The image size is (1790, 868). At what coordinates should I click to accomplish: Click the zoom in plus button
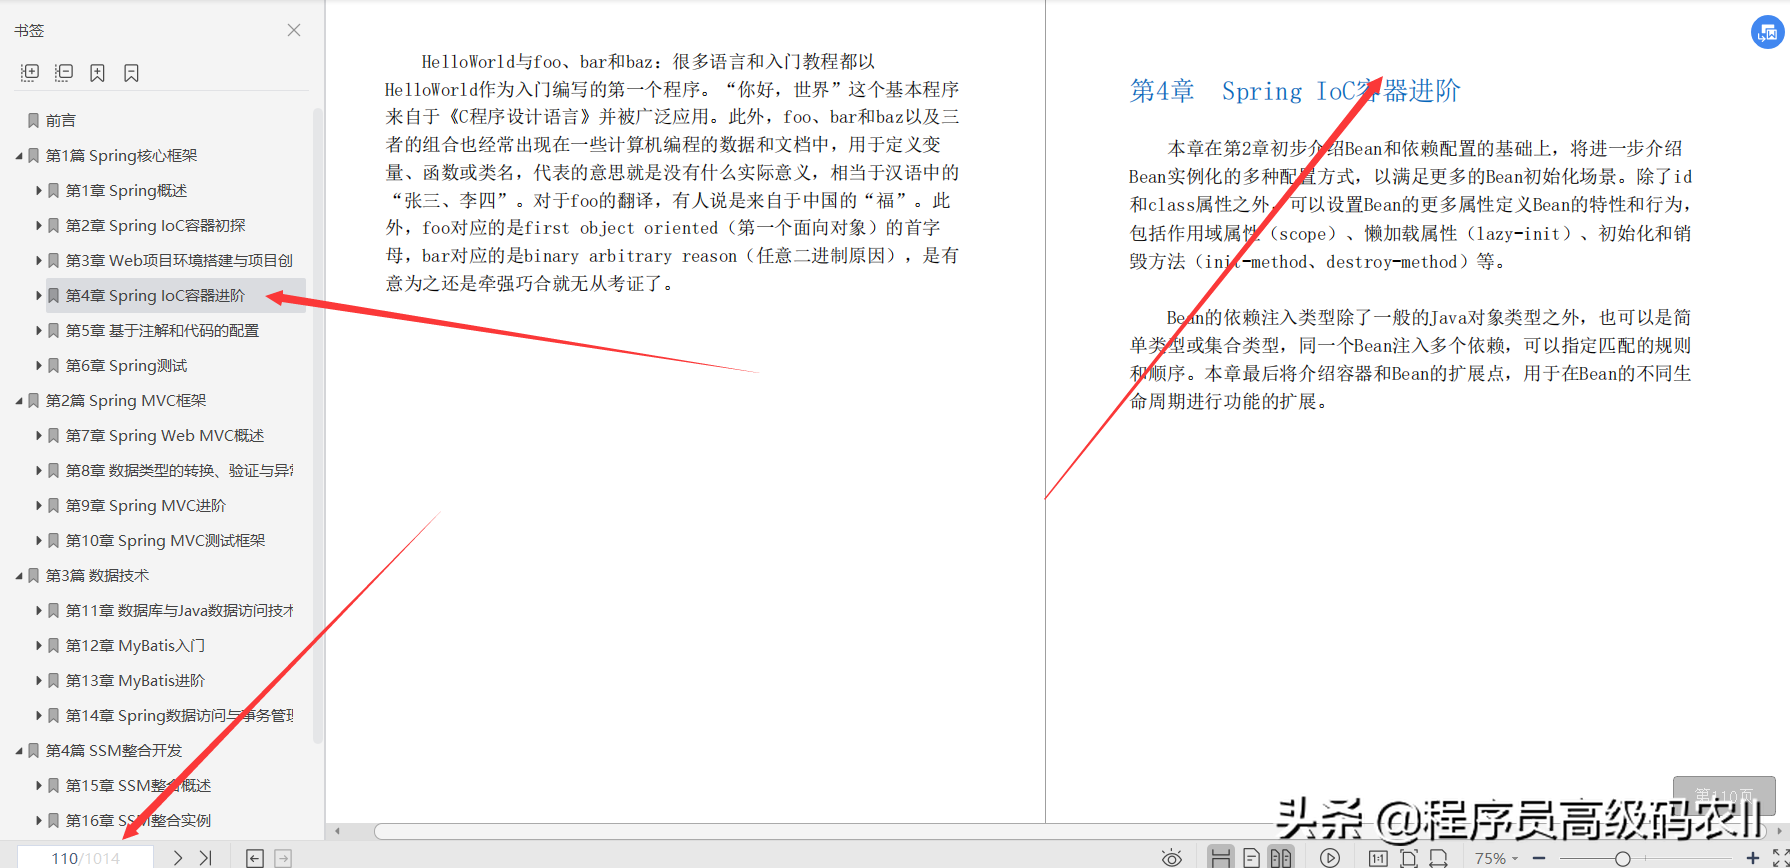(x=1752, y=858)
